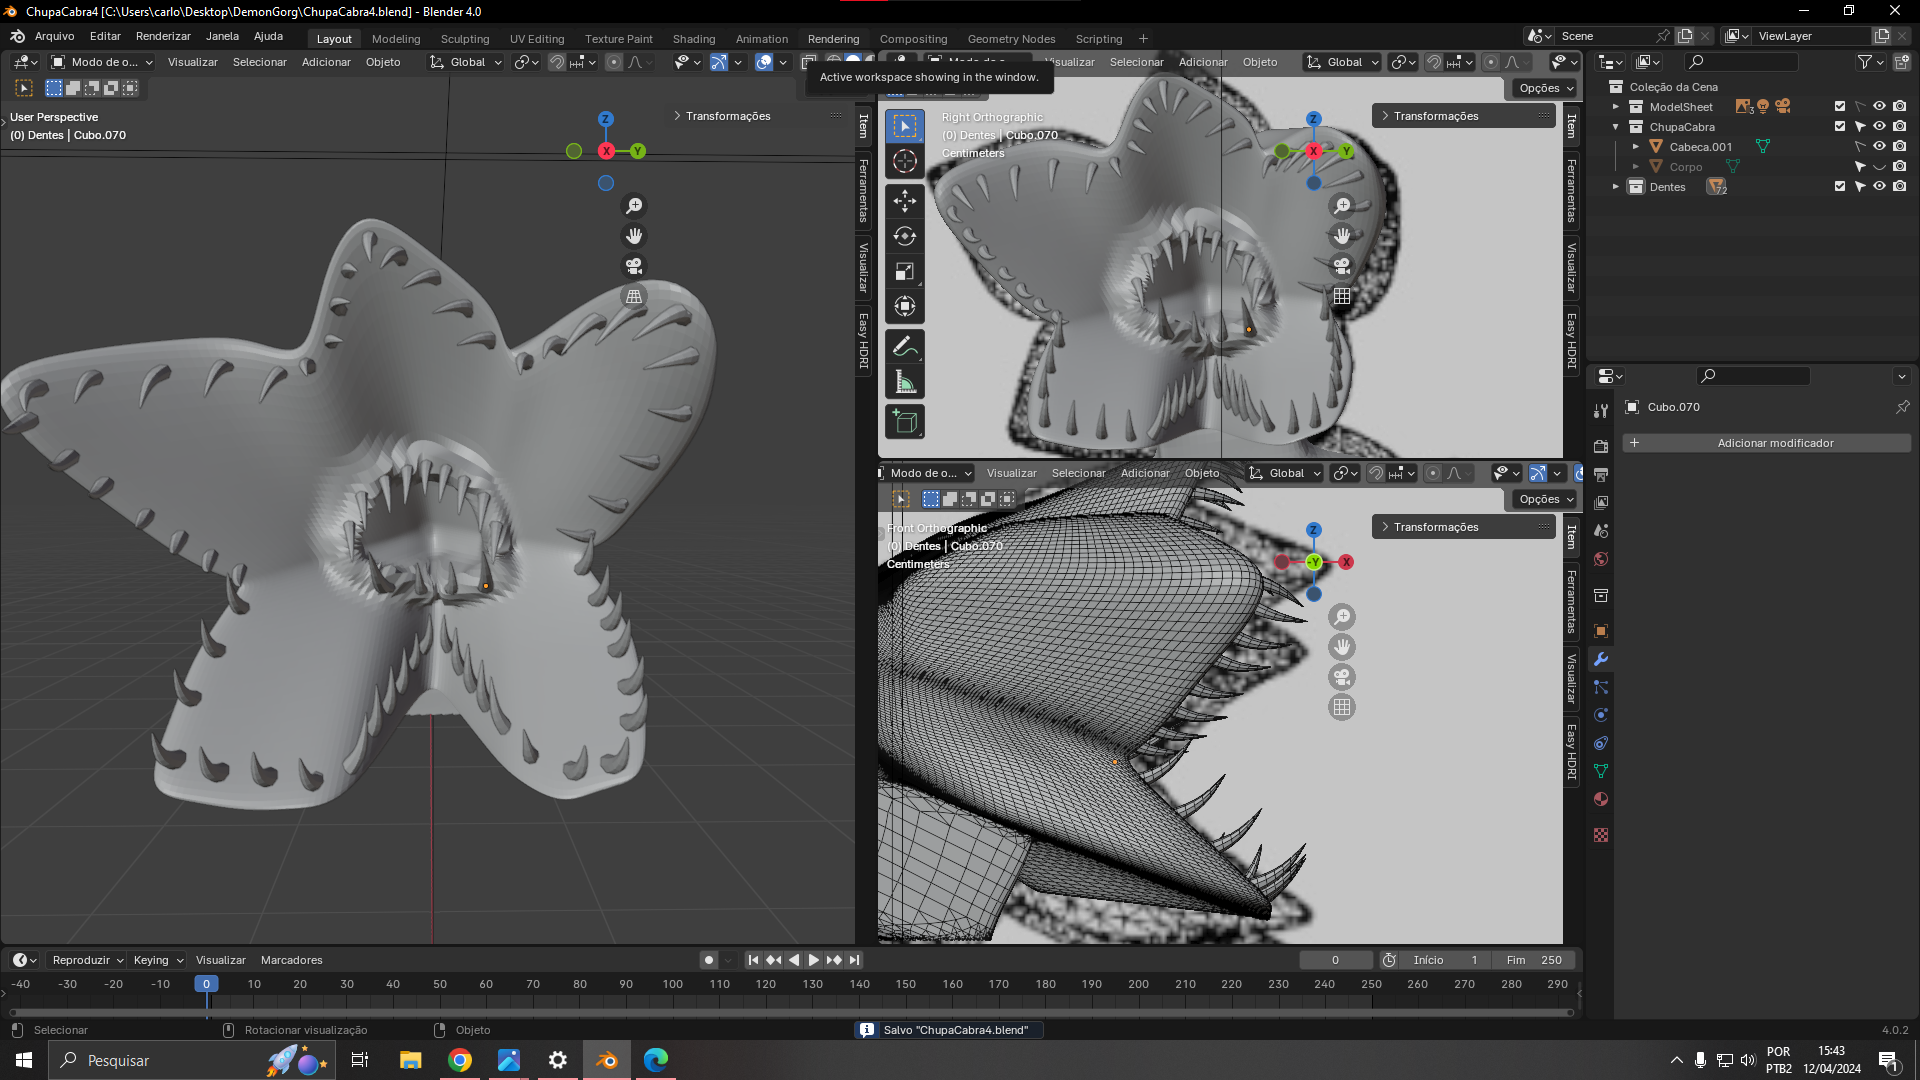Select the 3D Cursor tool
The width and height of the screenshot is (1920, 1080).
point(904,162)
